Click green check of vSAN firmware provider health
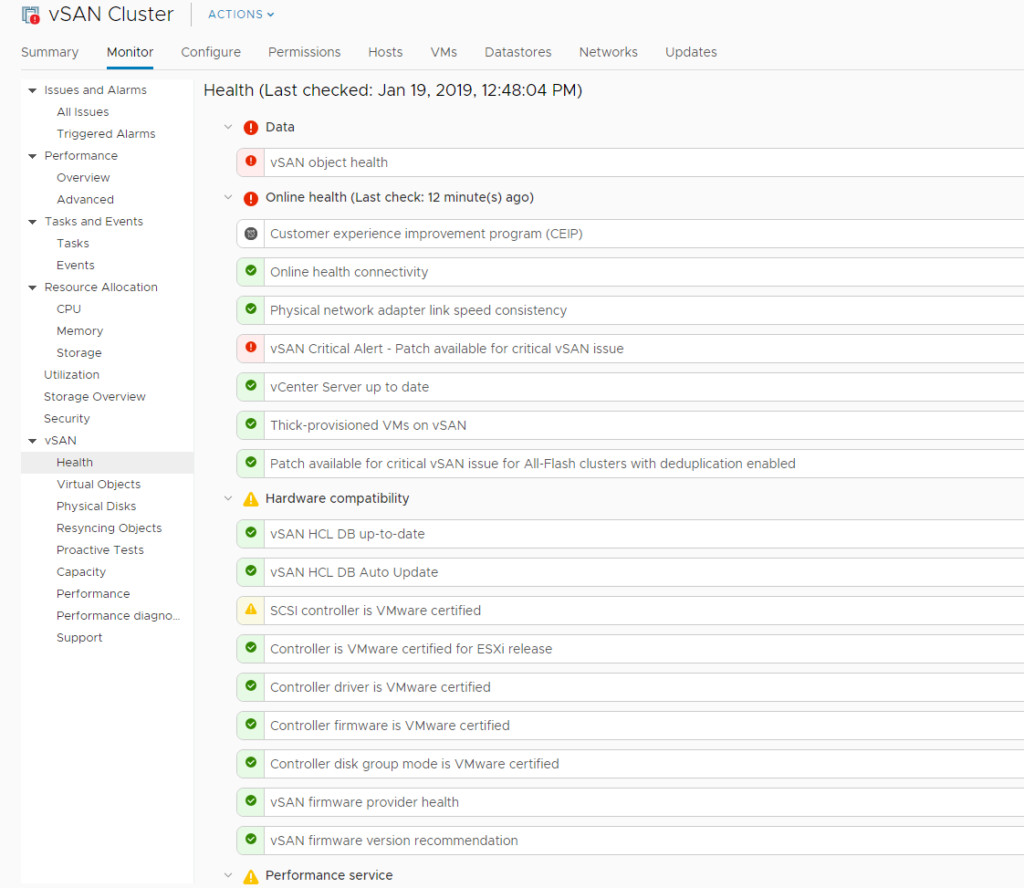 (x=251, y=801)
